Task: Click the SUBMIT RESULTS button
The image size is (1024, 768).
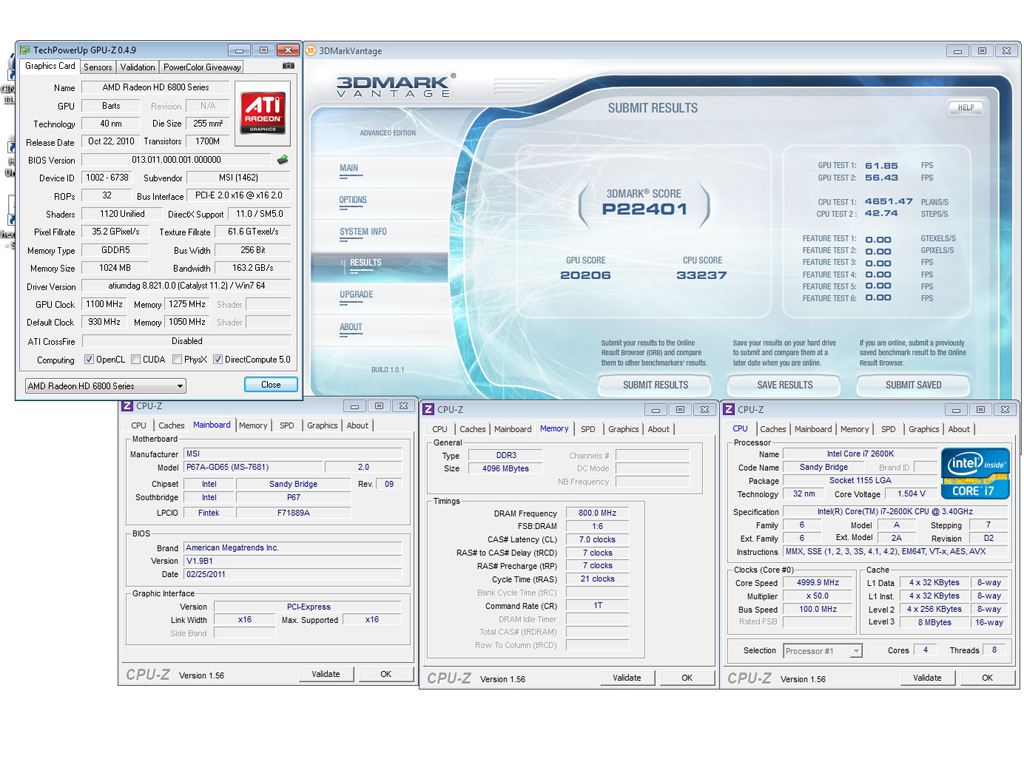Action: (655, 385)
